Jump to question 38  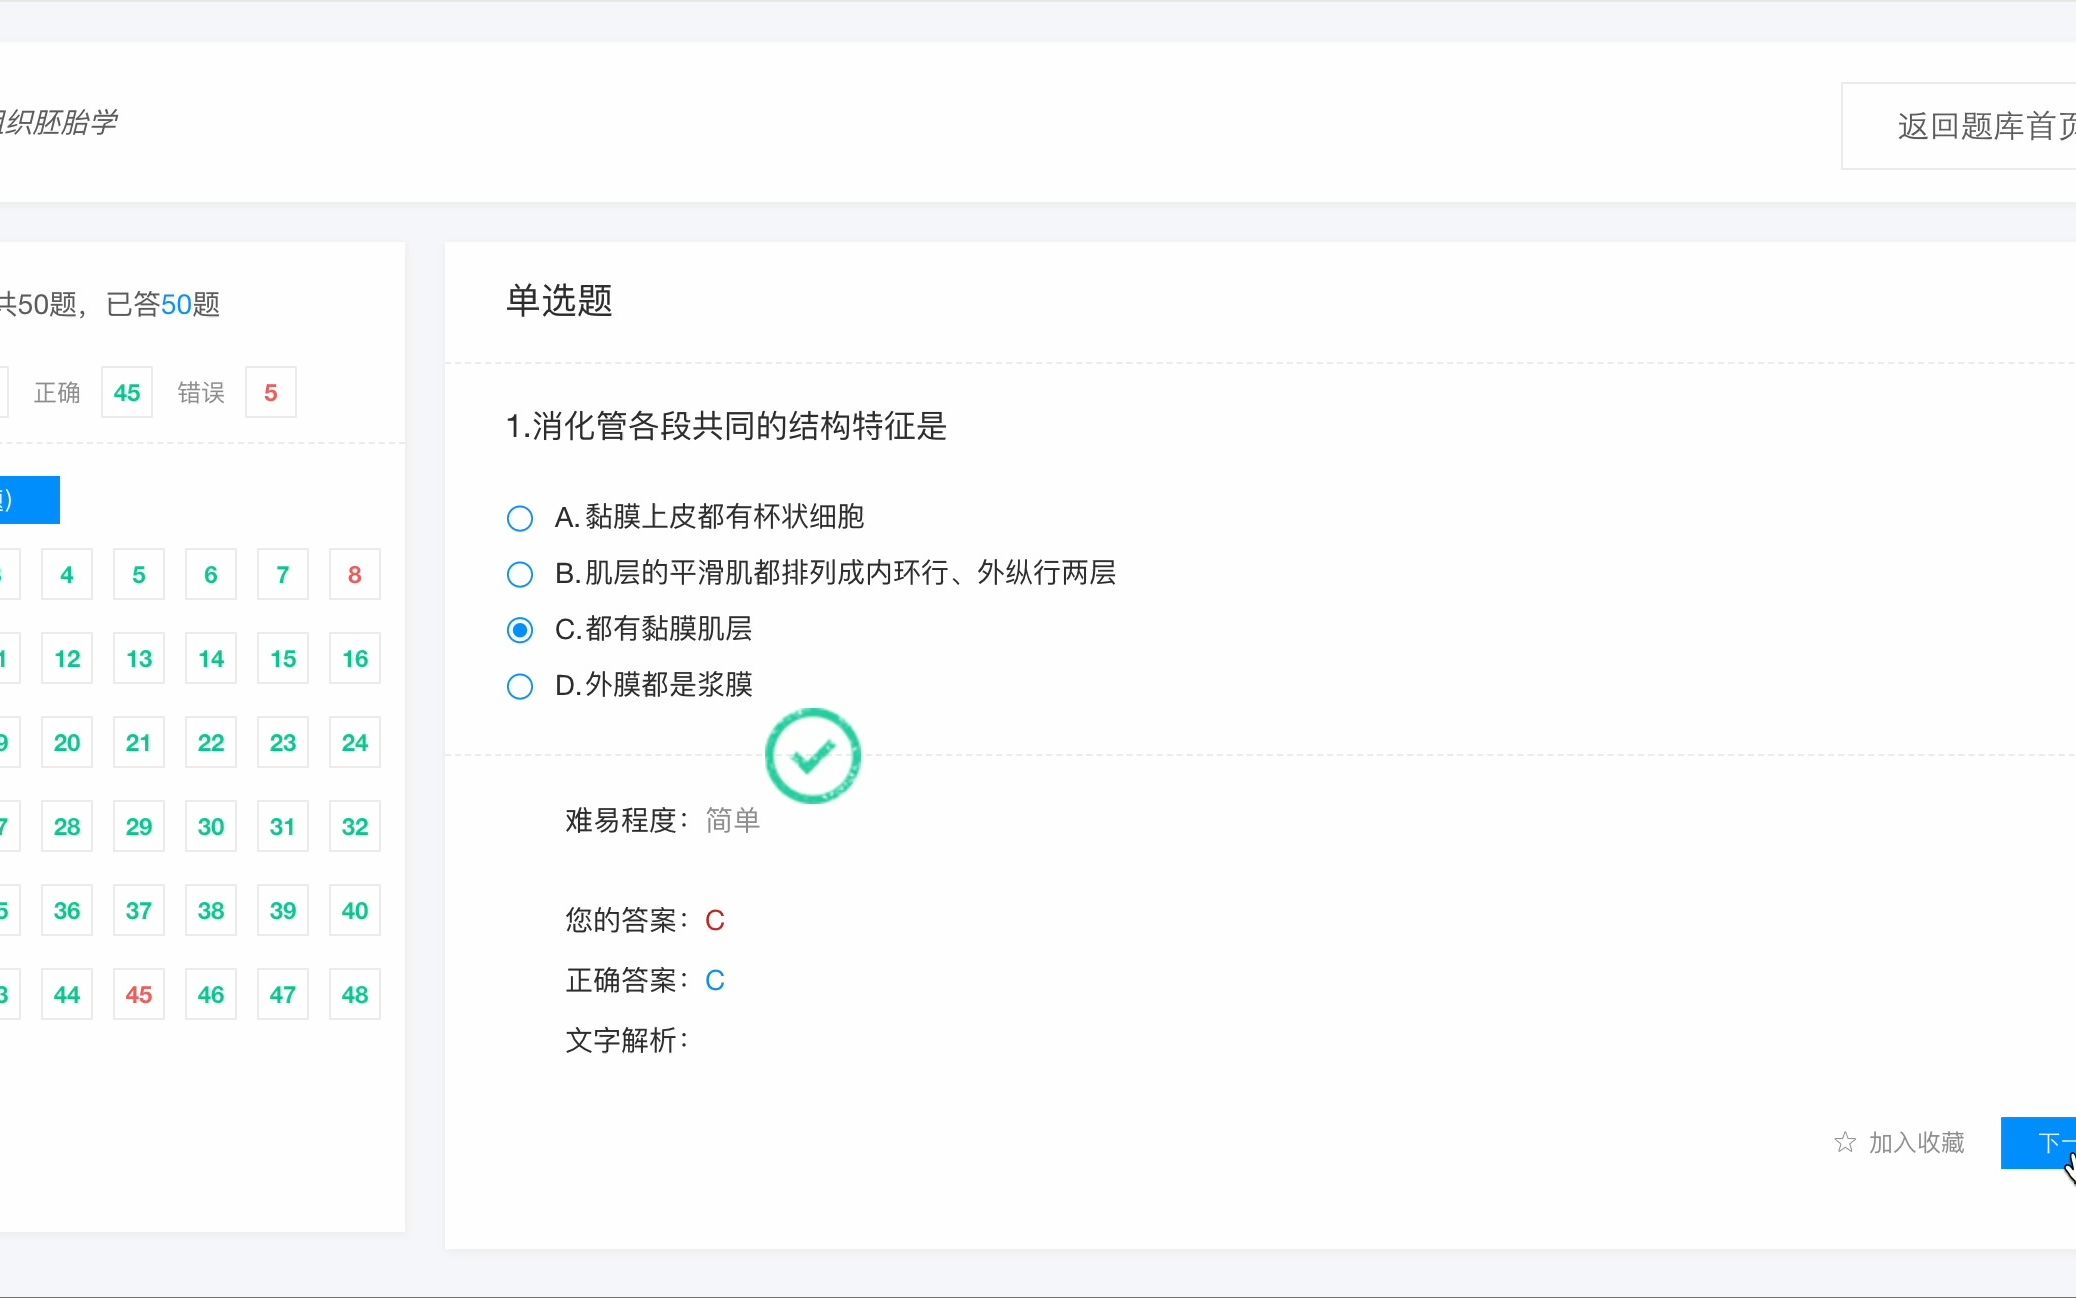[x=211, y=911]
